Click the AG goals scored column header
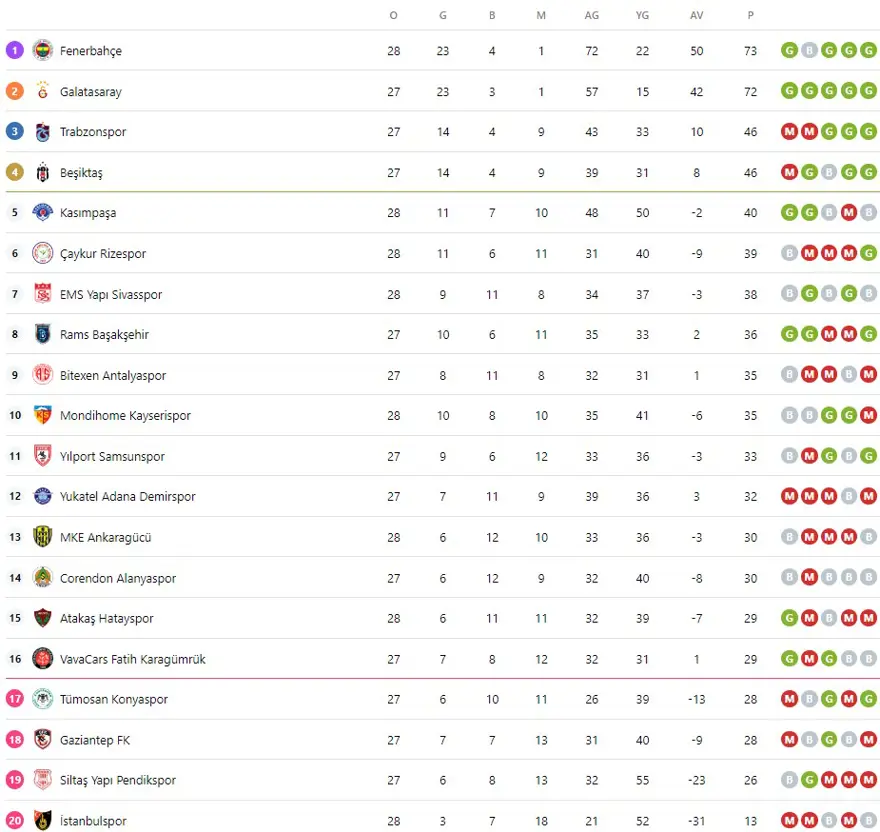The image size is (880, 832). click(x=592, y=15)
